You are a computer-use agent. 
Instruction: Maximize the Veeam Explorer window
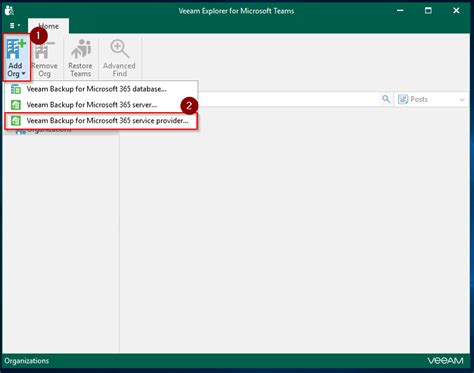pyautogui.click(x=428, y=11)
